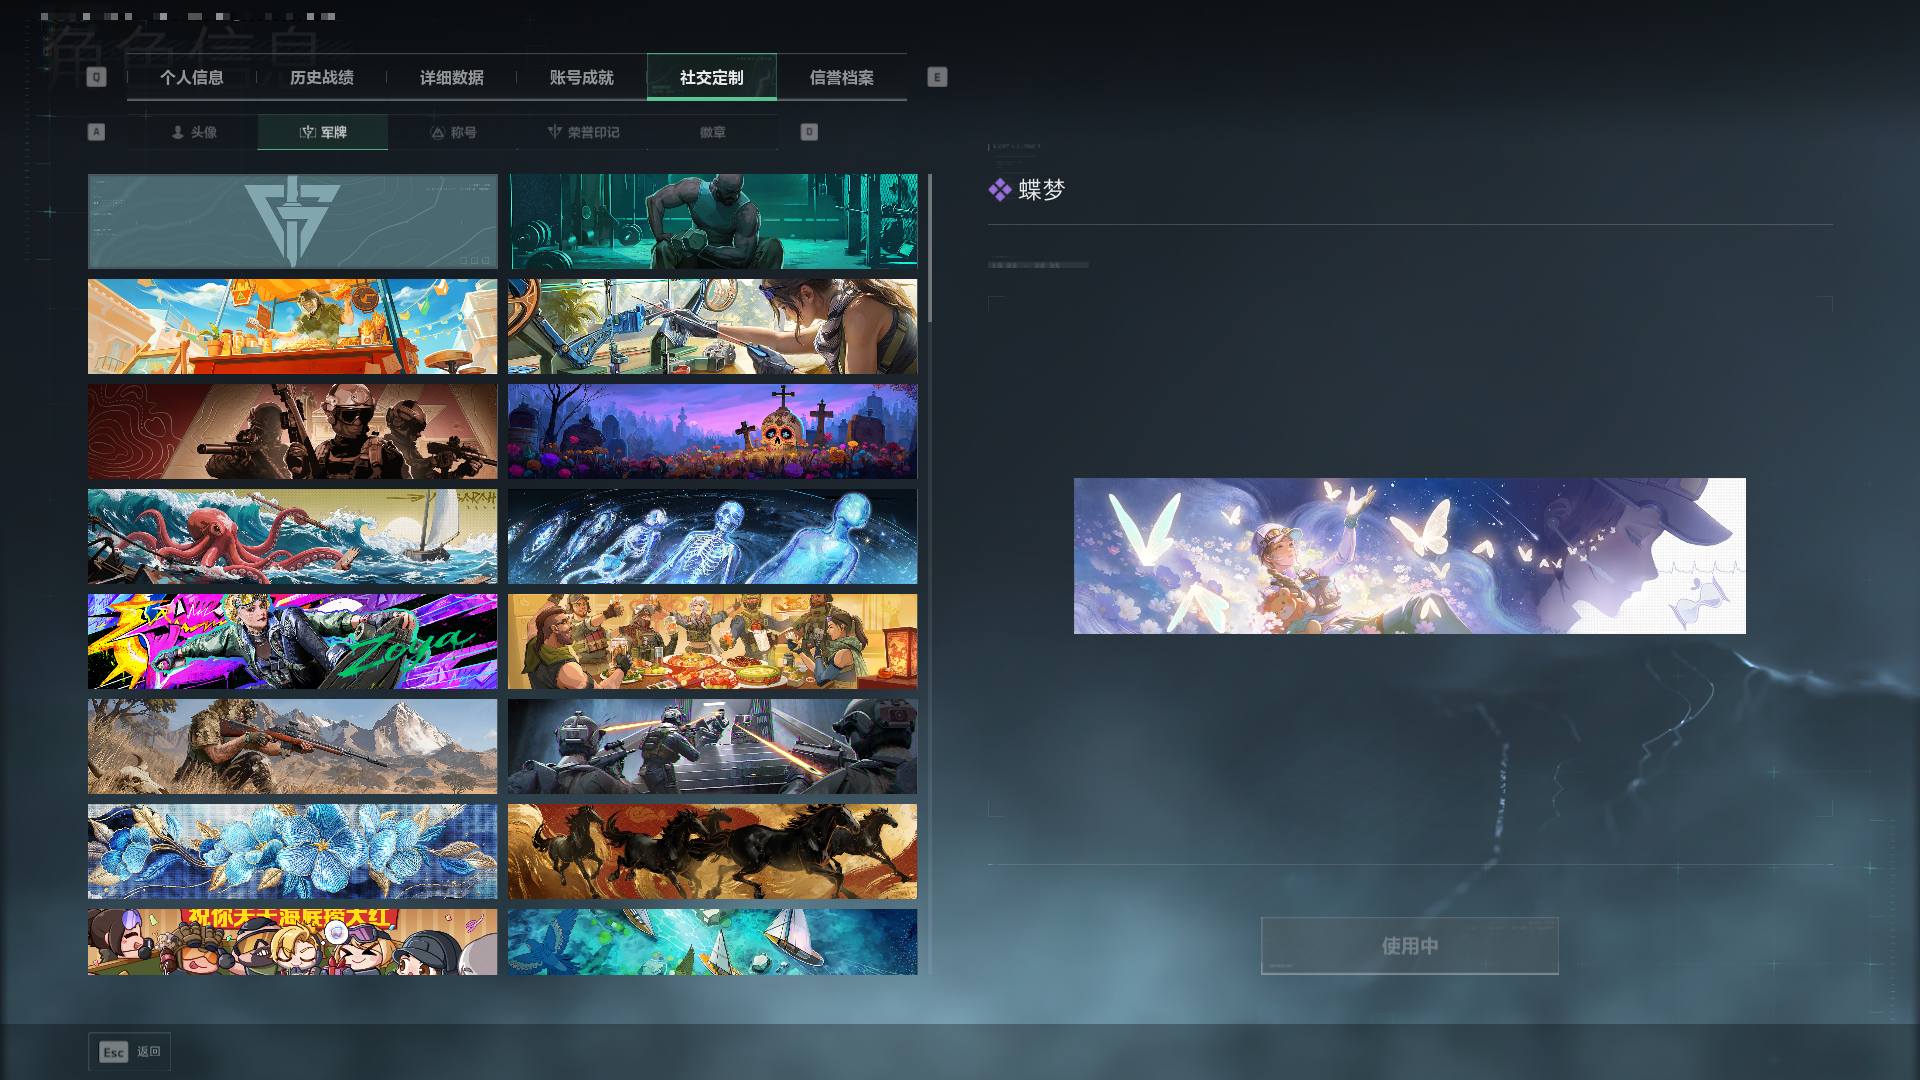Pick the glowing blue skeletons dog tag

712,537
